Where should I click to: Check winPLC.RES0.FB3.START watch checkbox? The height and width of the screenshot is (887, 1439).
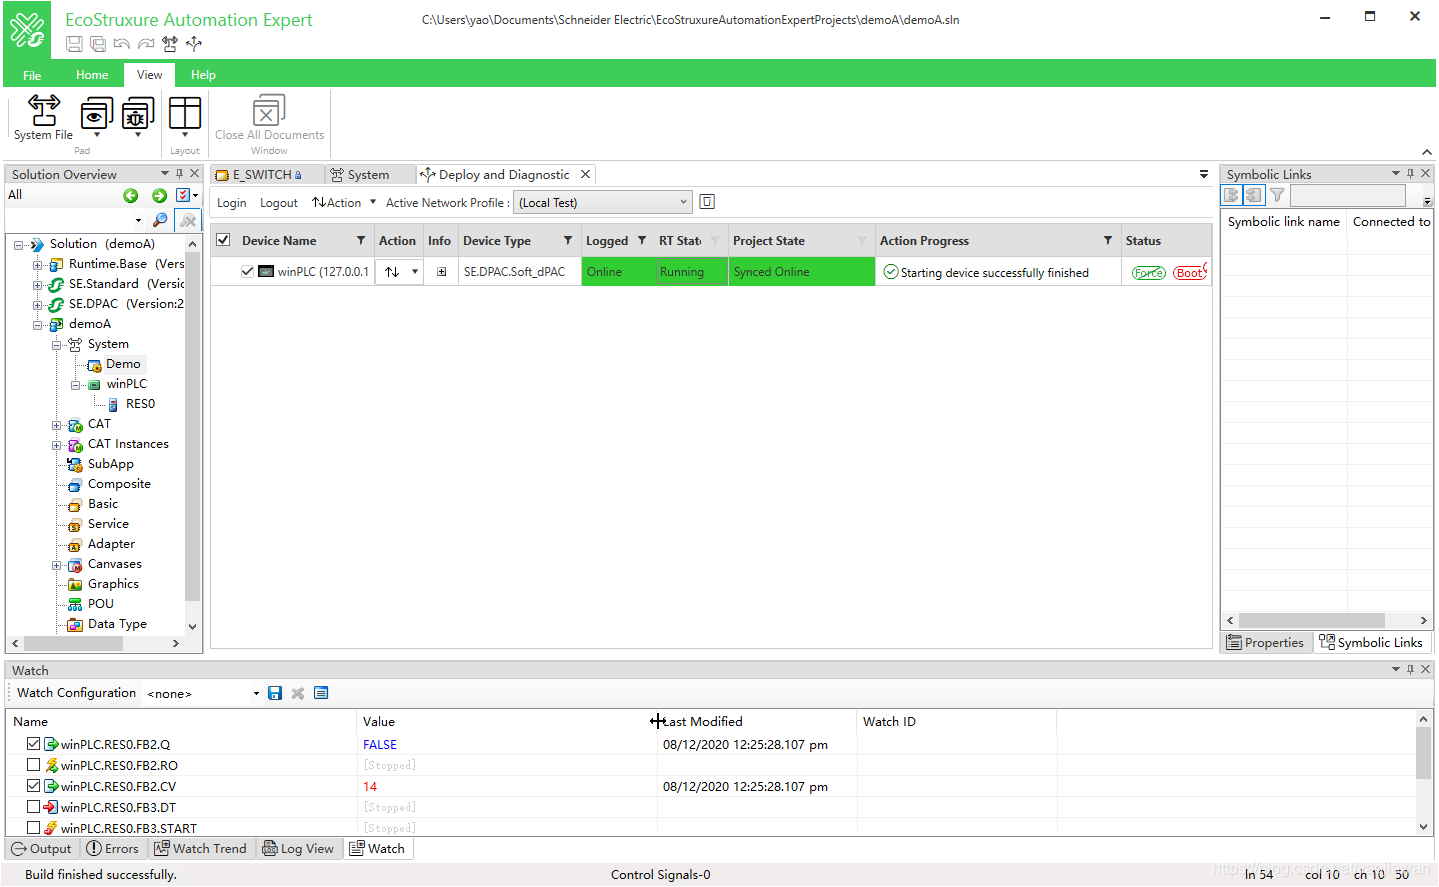(x=34, y=828)
